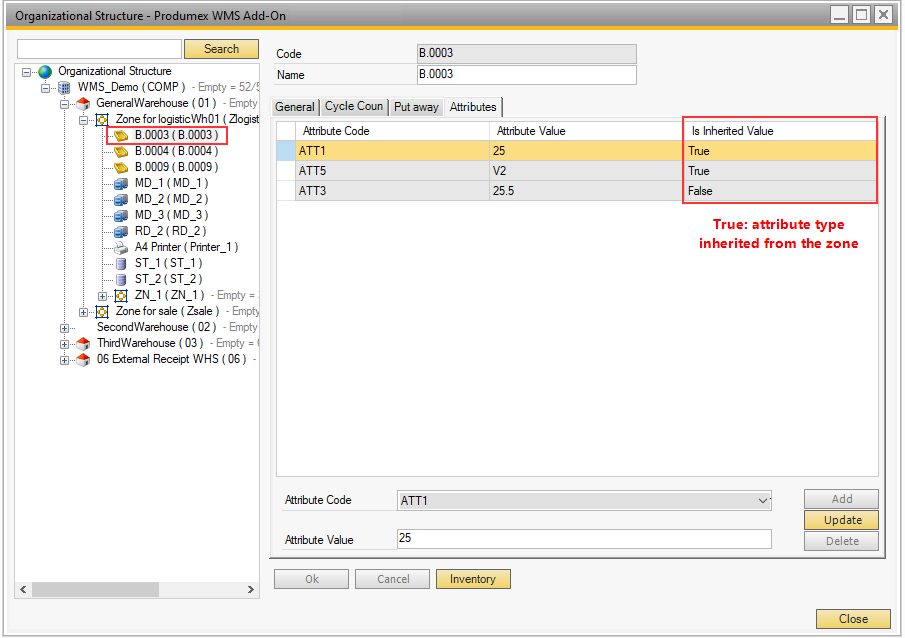Click the WMS_Demo company building icon
The width and height of the screenshot is (905, 638).
pyautogui.click(x=64, y=88)
